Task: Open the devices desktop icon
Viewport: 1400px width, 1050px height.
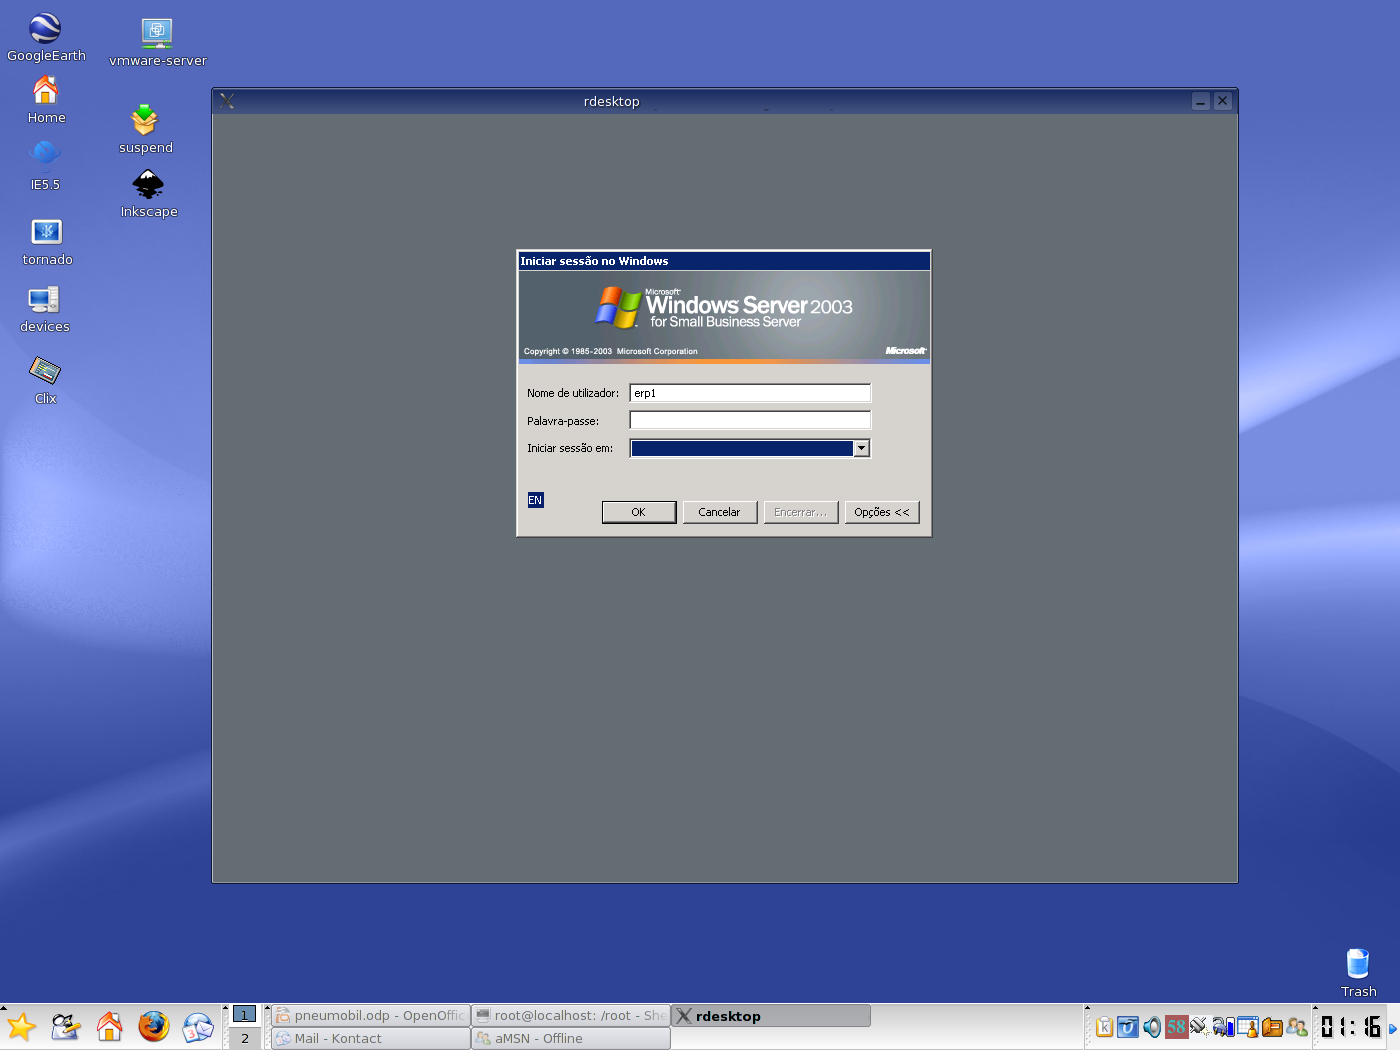Action: pos(45,309)
